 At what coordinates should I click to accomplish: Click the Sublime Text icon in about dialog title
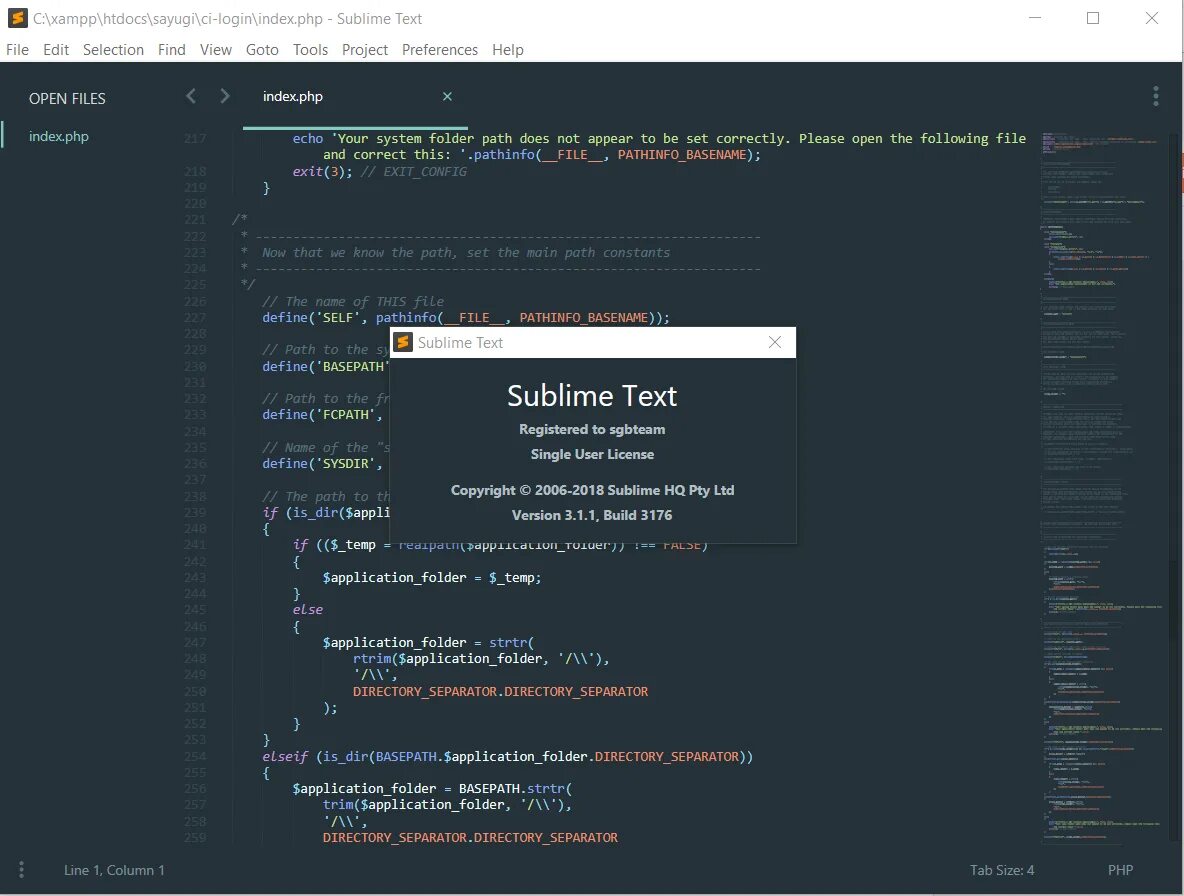[404, 343]
